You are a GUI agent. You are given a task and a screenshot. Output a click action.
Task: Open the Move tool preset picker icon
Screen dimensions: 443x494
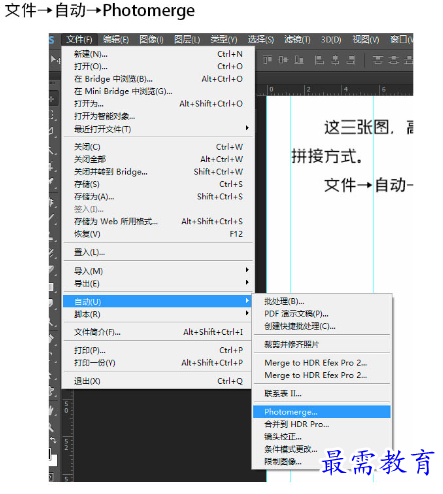point(55,60)
